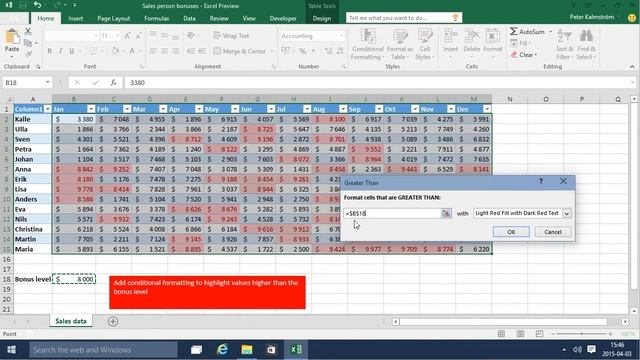Screen dimensions: 640x360
Task: Open the Developer tab
Action: (283, 18)
